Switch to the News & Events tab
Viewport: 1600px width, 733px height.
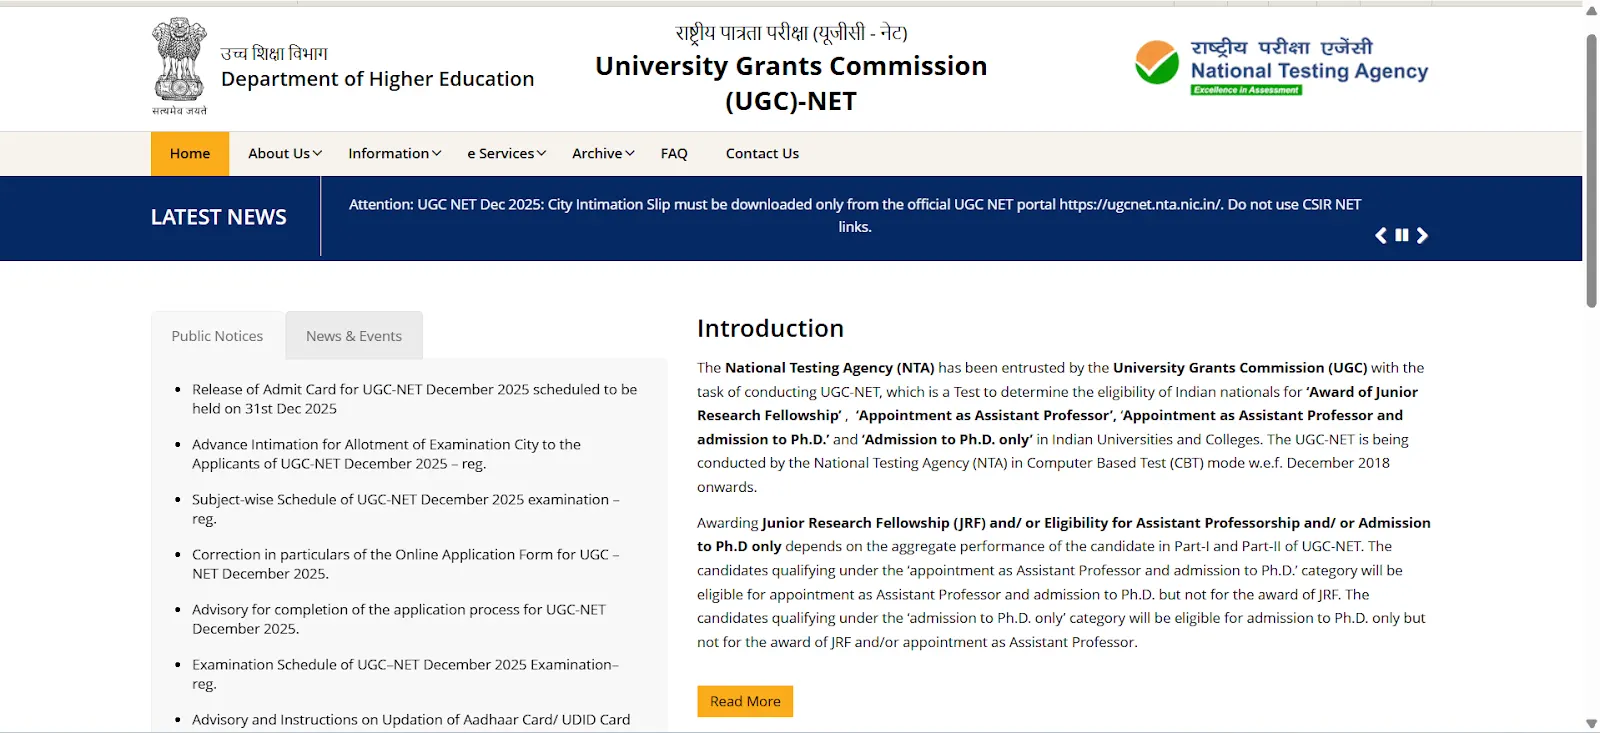354,336
